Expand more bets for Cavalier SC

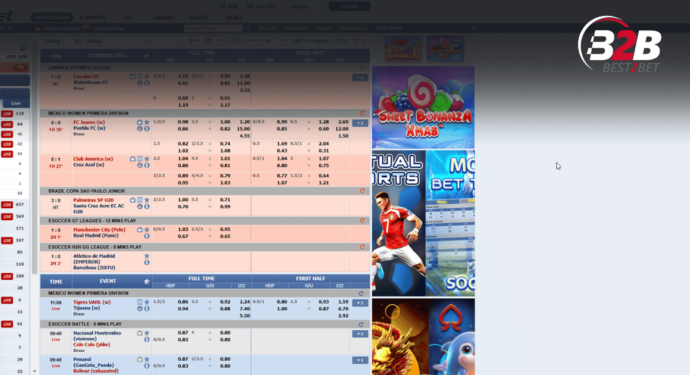point(360,77)
